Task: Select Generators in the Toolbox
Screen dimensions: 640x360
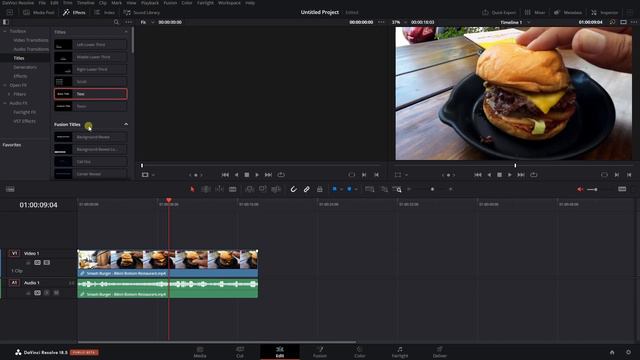Action: (x=25, y=67)
